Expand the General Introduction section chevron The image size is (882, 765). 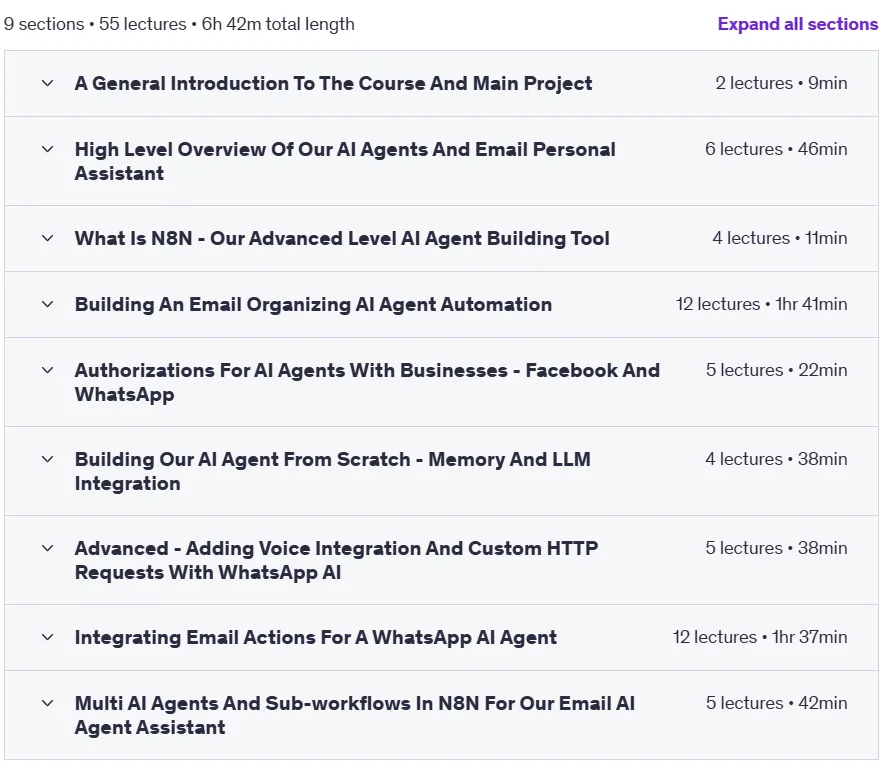(48, 83)
